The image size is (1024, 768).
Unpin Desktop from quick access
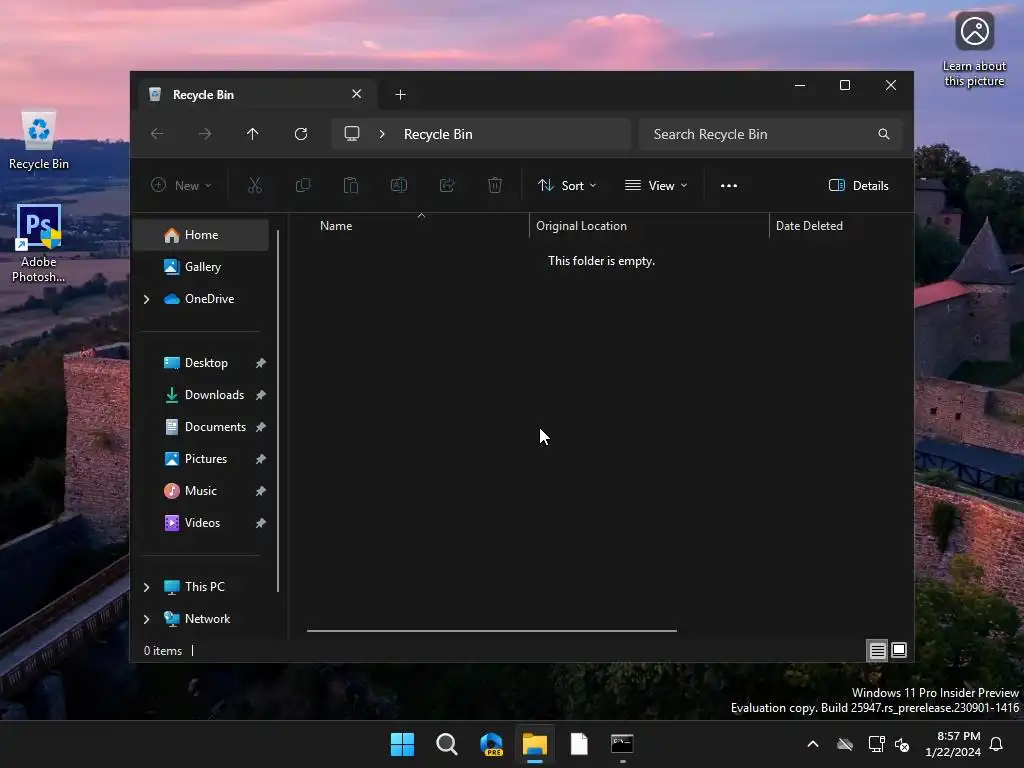261,363
